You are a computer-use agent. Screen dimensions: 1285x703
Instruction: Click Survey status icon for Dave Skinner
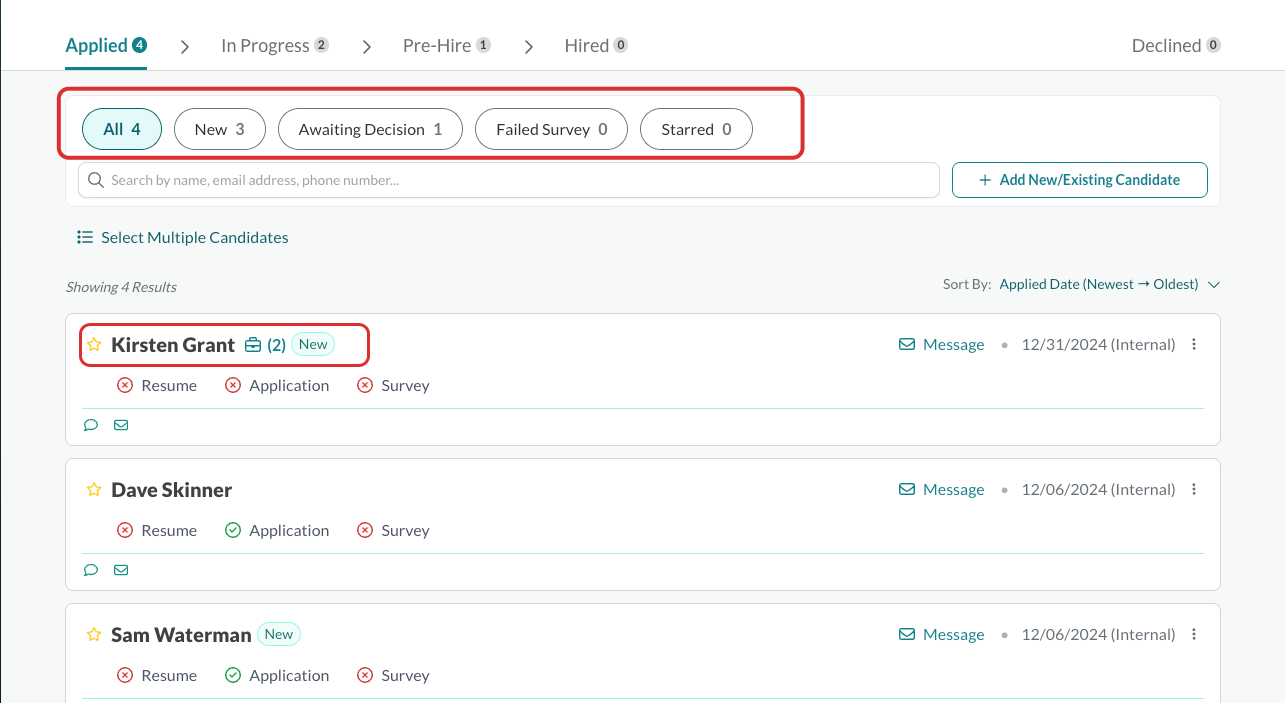(365, 531)
